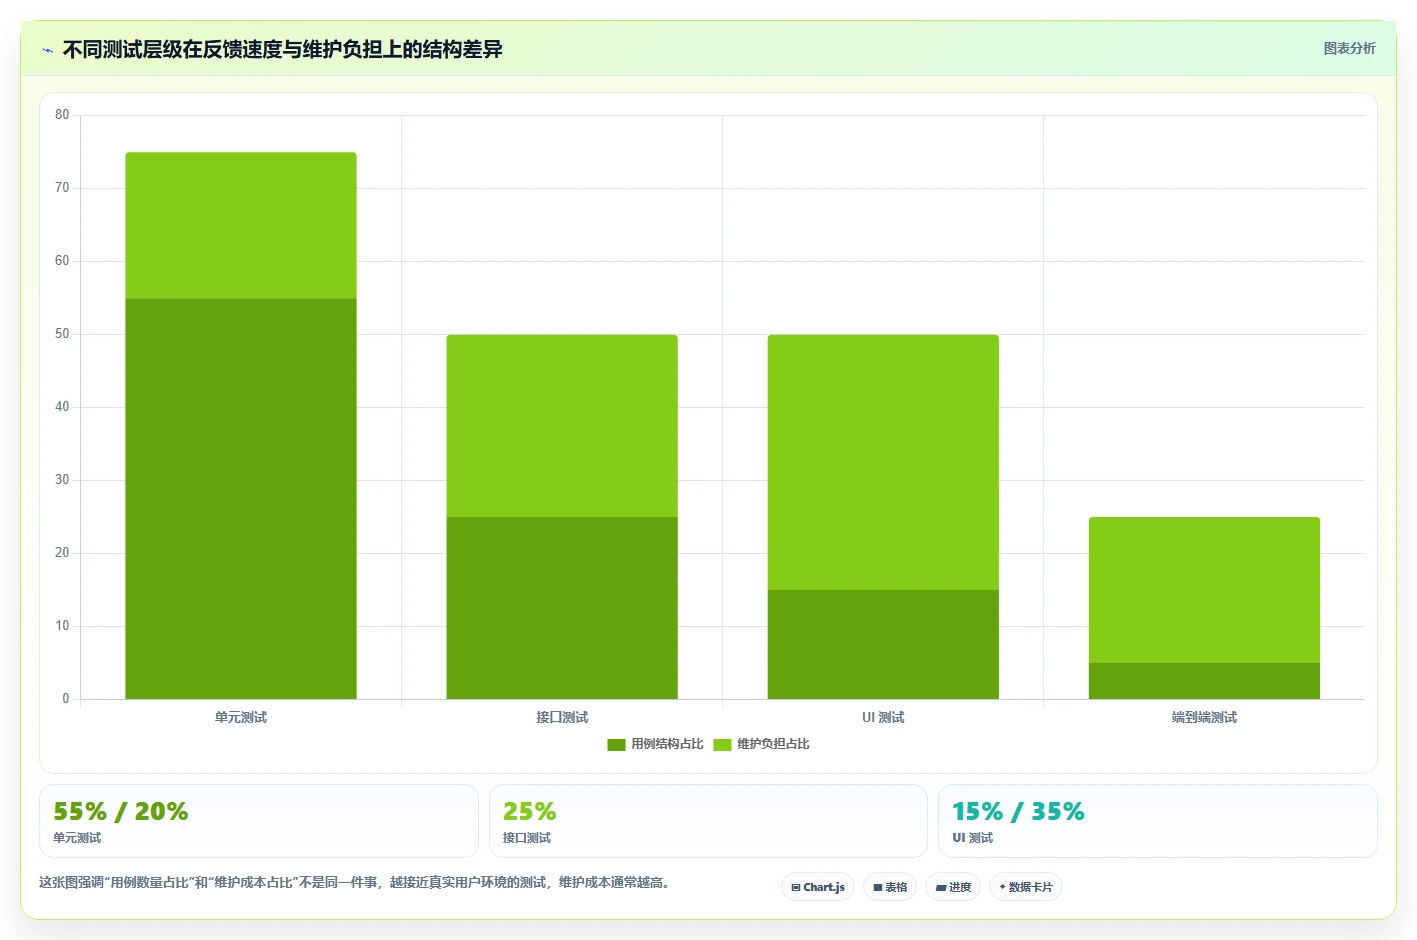Click the y-axis value 80

(x=62, y=115)
